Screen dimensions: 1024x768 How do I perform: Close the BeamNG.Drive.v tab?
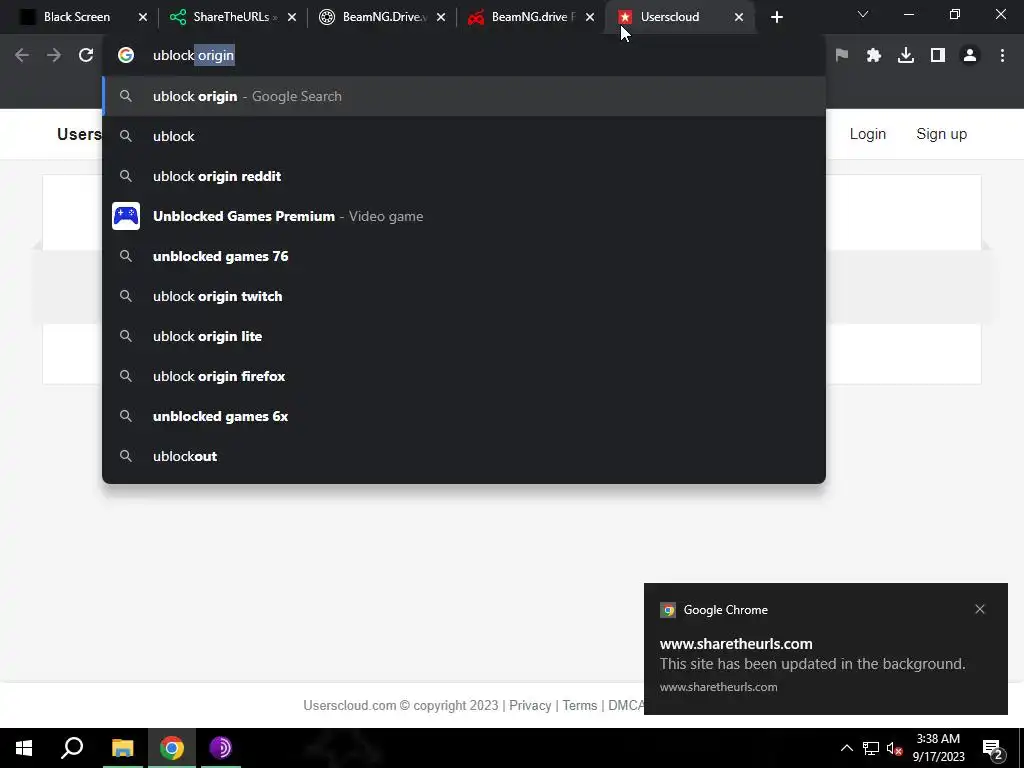click(x=441, y=18)
